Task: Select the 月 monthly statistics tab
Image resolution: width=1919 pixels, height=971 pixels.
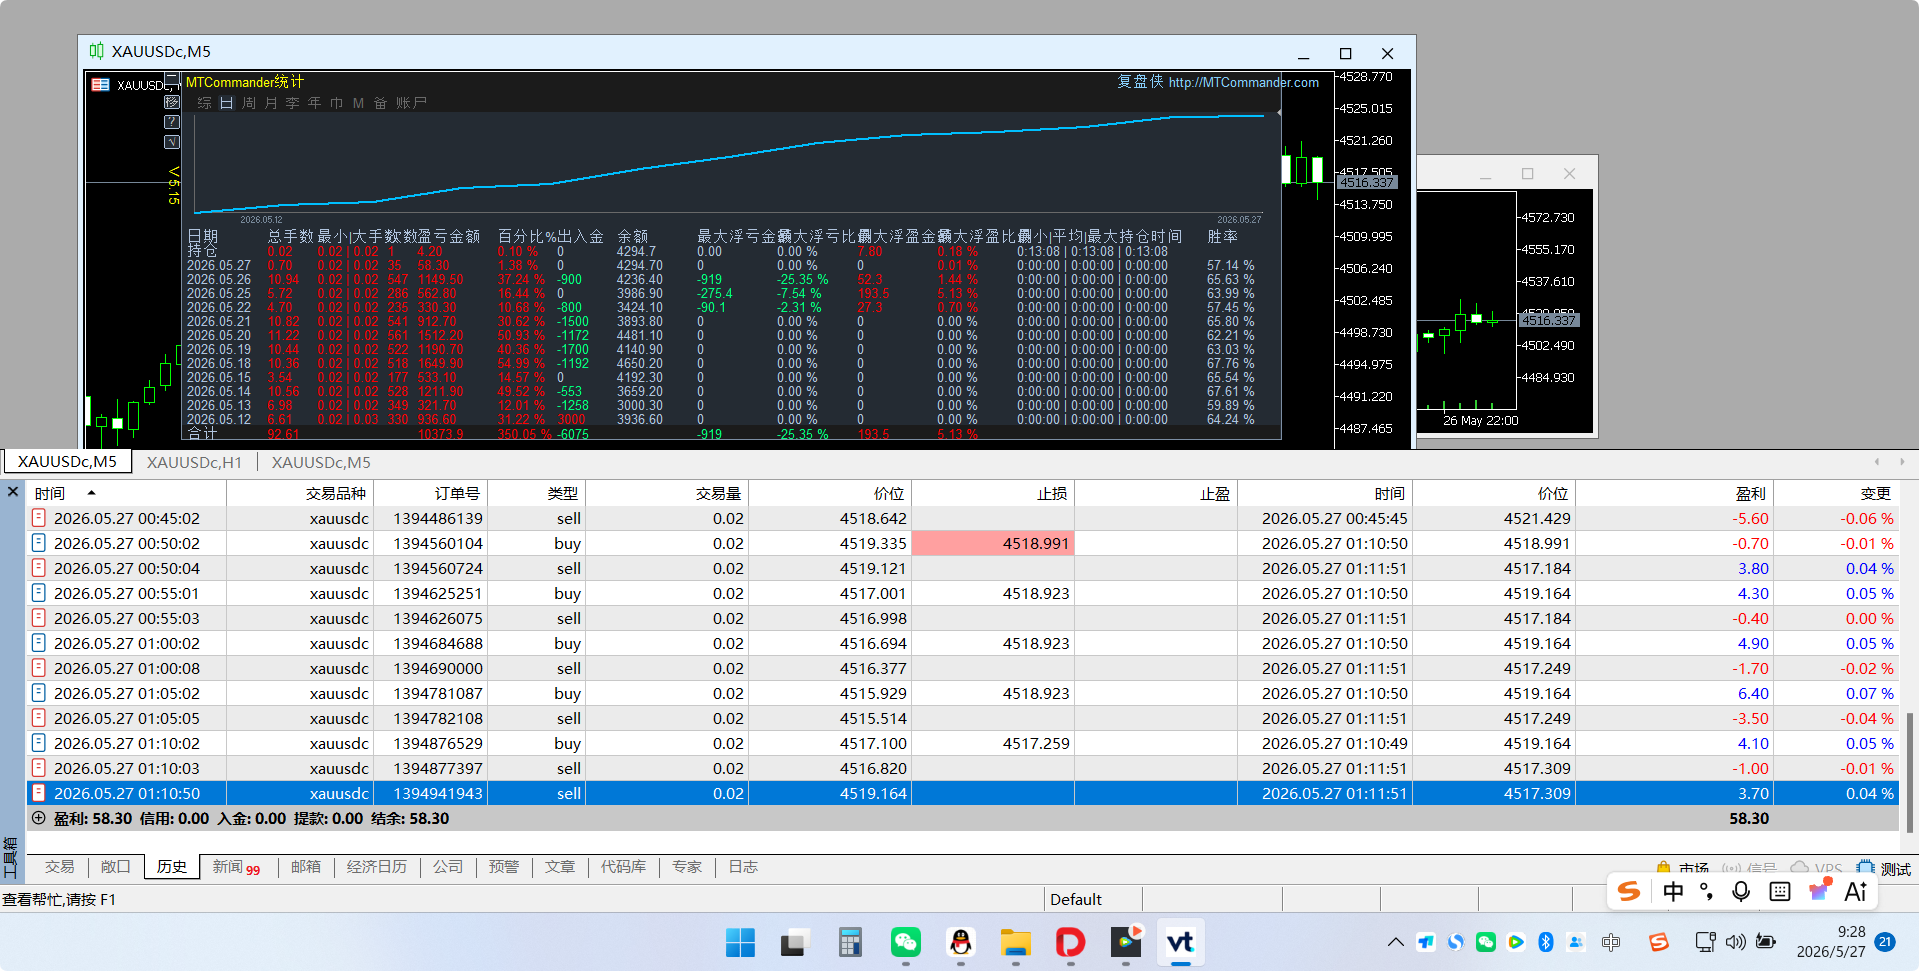Action: click(x=270, y=103)
